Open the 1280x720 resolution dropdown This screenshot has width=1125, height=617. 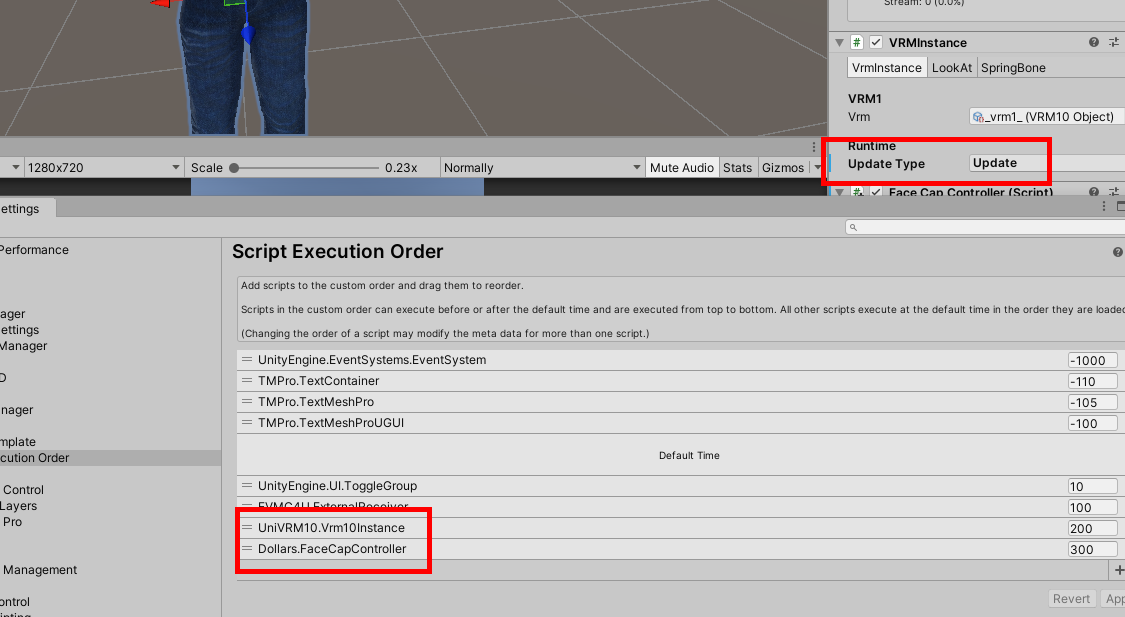[104, 167]
